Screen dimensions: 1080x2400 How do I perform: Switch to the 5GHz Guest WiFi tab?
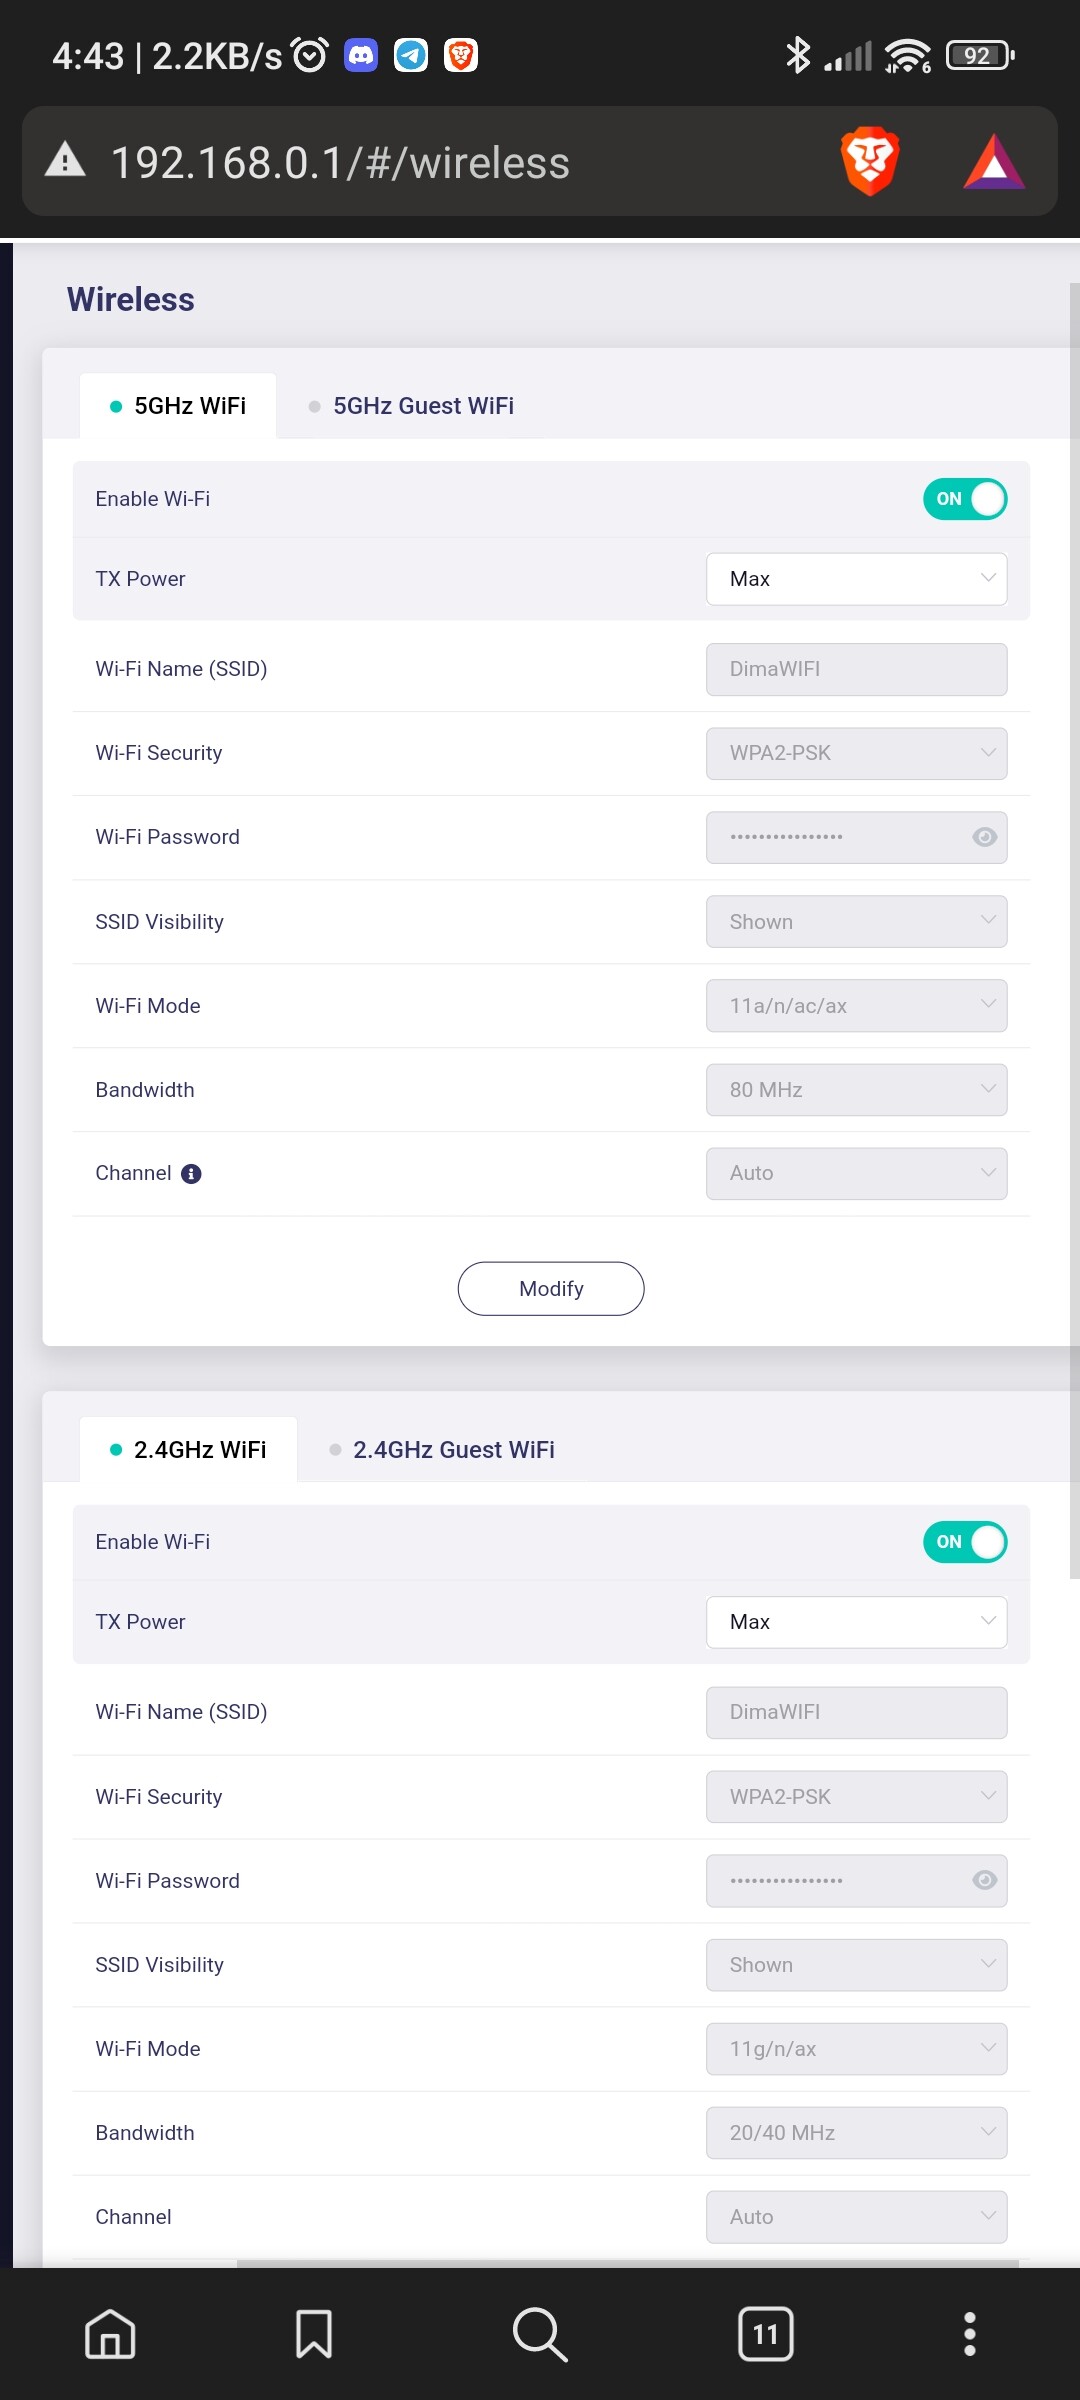click(422, 406)
